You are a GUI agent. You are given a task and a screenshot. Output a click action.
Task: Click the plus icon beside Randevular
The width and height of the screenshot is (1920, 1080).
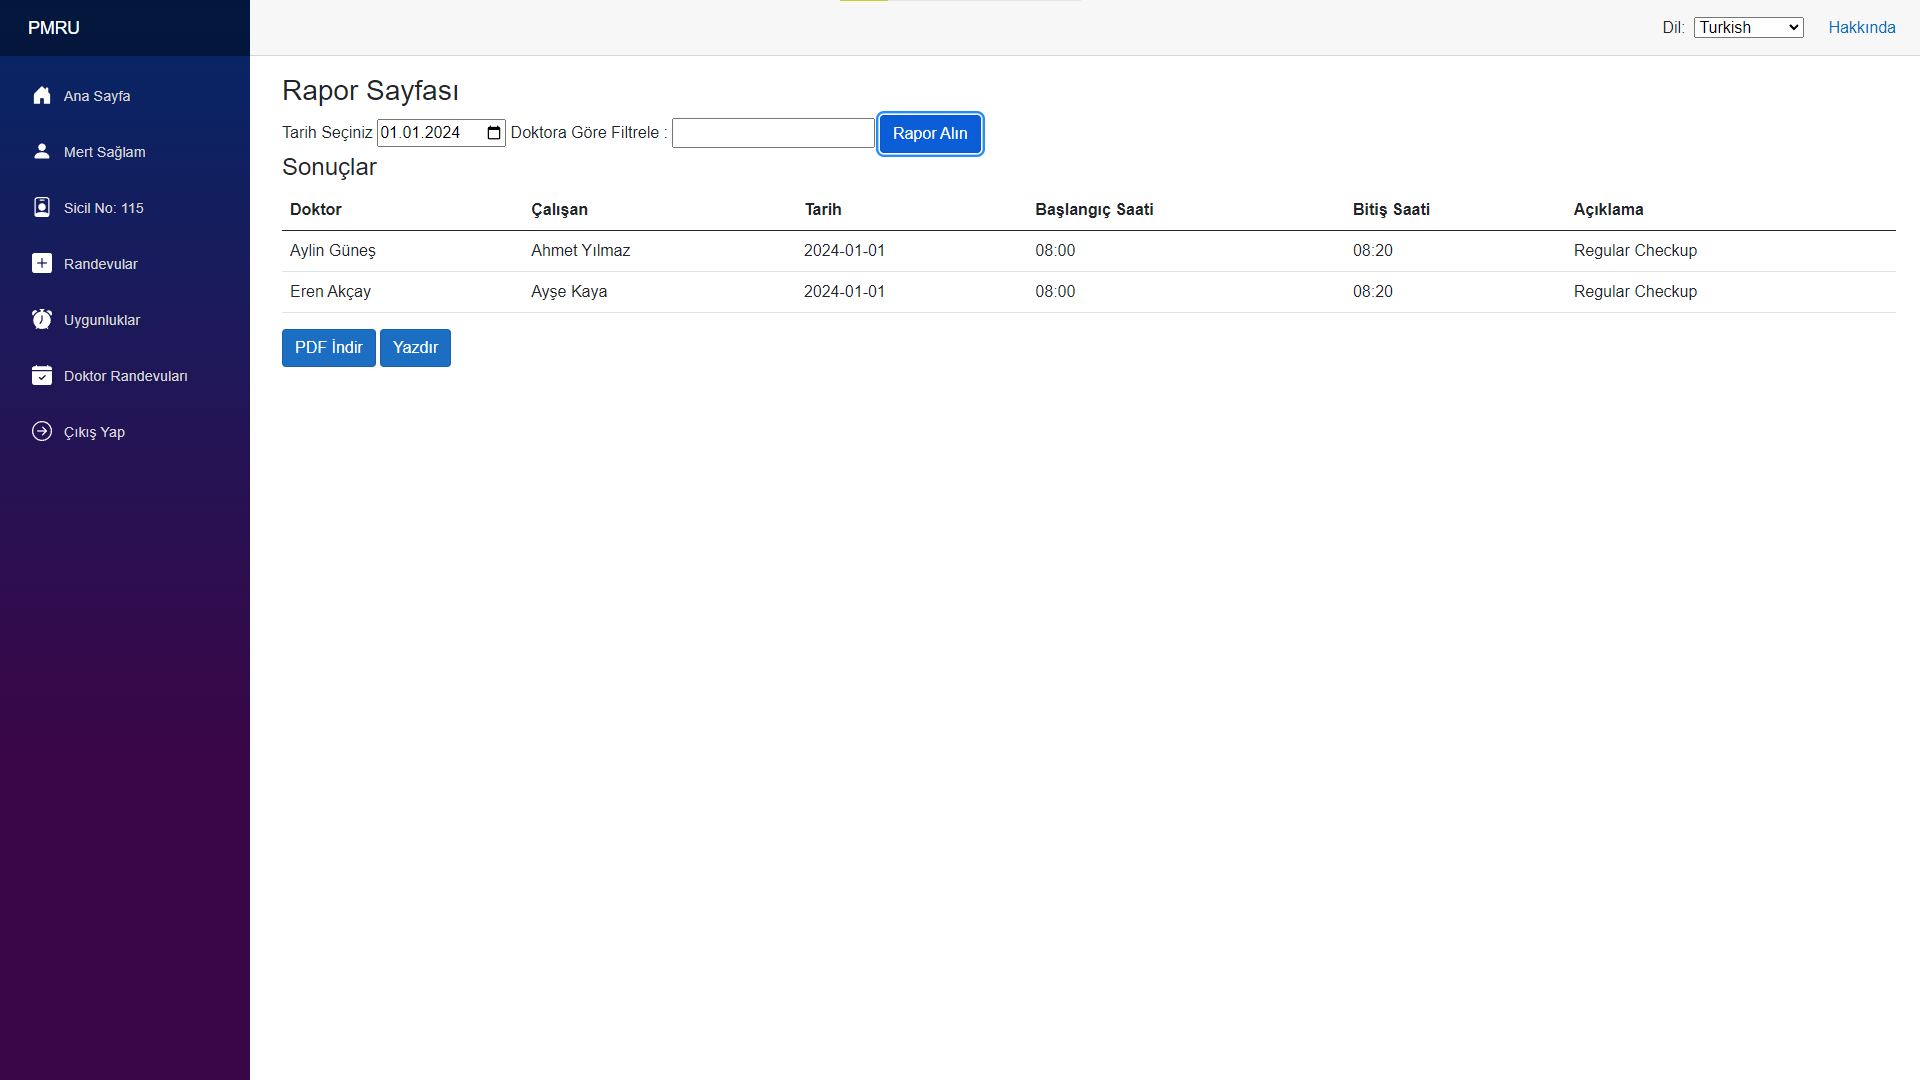pos(42,264)
